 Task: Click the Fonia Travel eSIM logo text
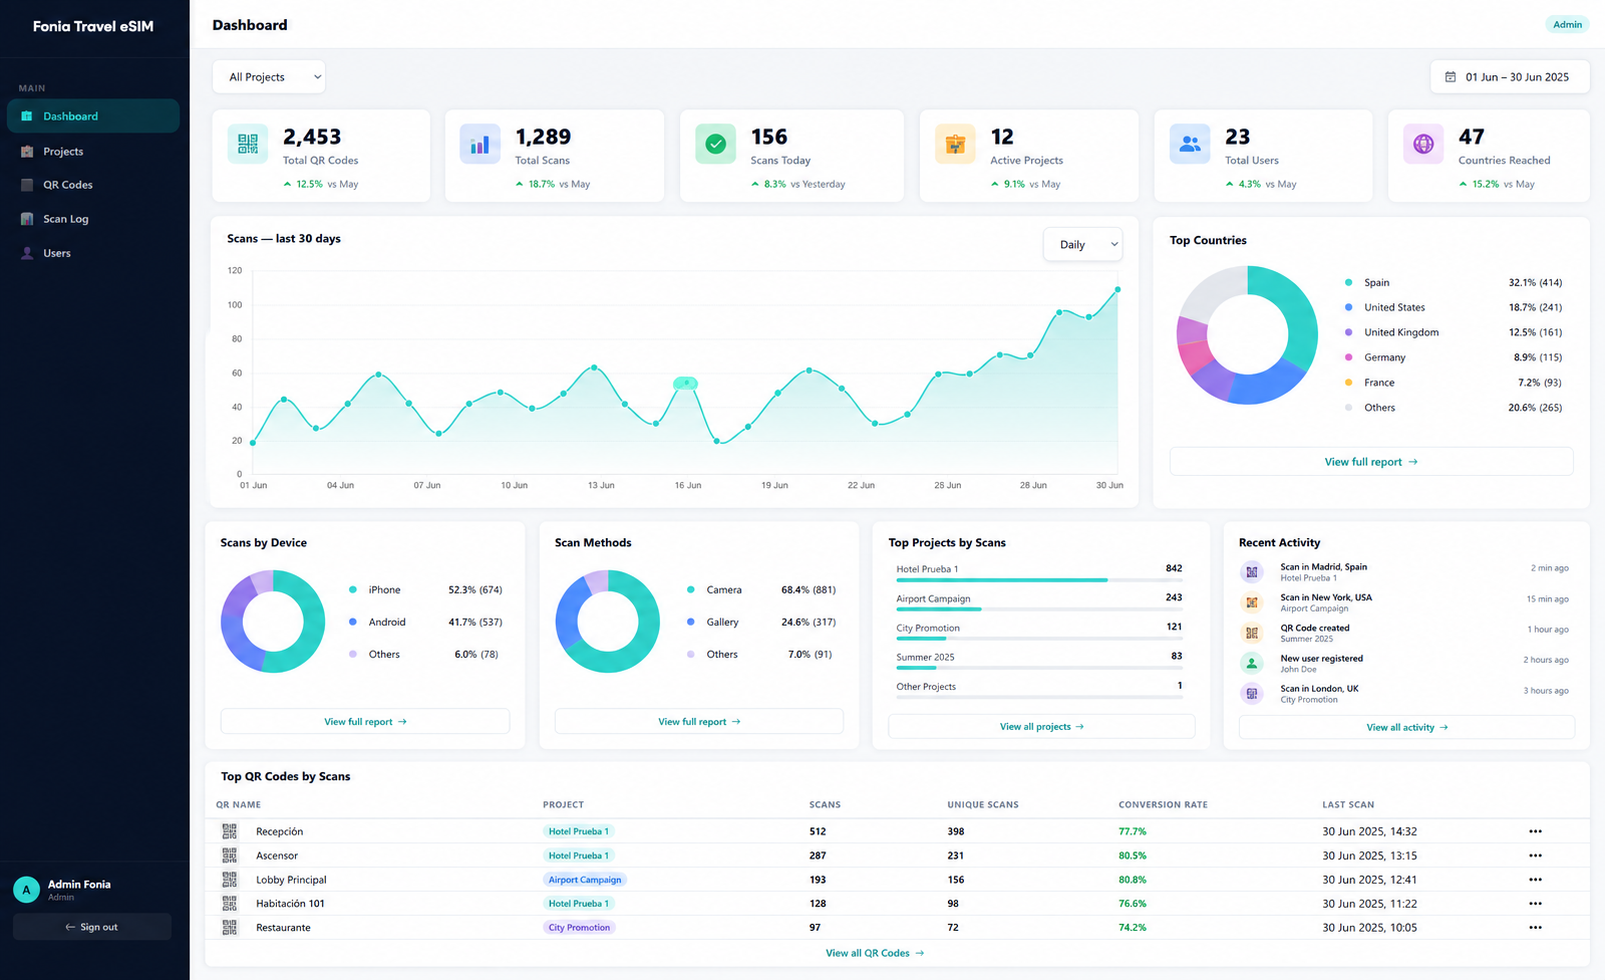(93, 27)
